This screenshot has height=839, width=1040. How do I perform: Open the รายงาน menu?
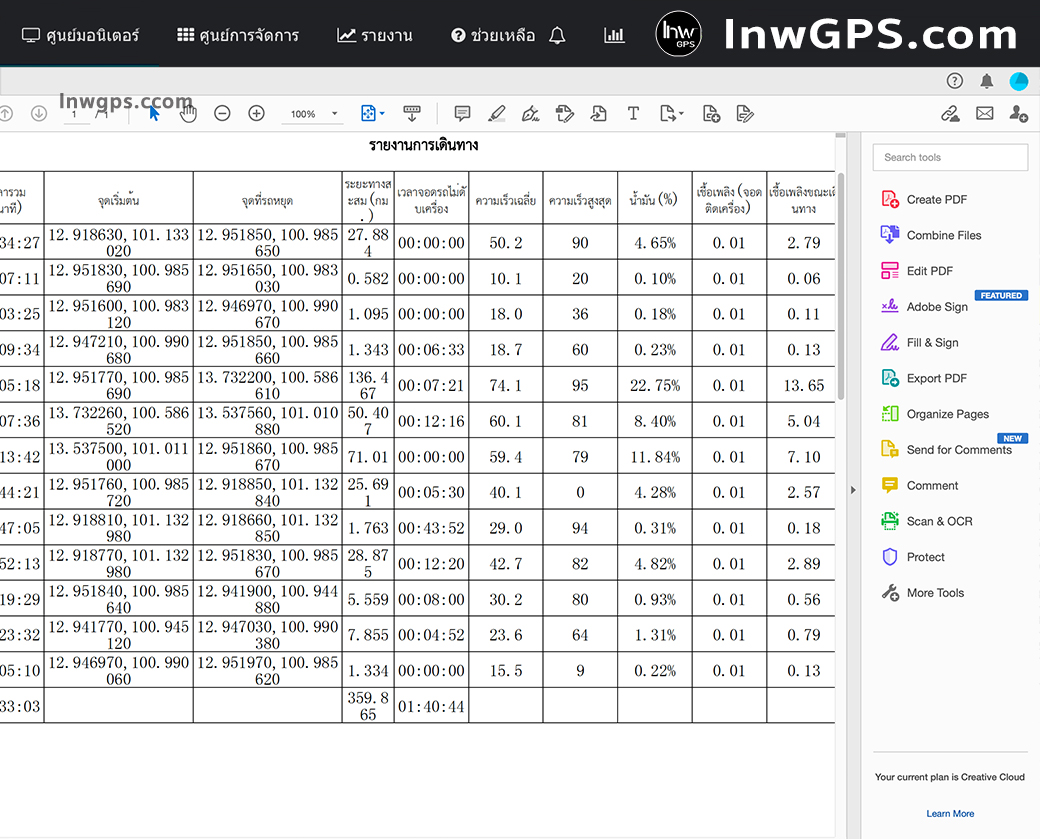tap(375, 35)
